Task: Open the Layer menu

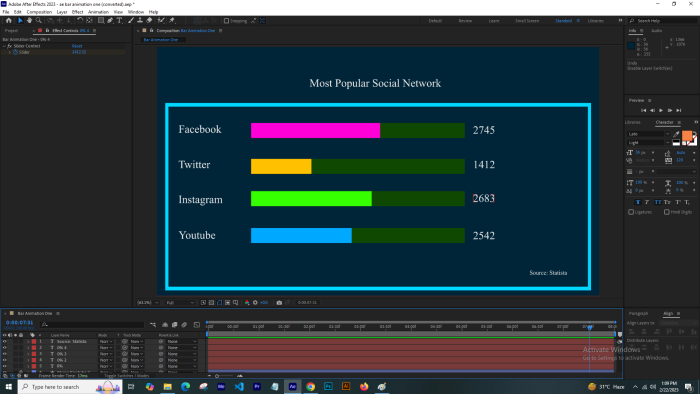Action: (62, 12)
